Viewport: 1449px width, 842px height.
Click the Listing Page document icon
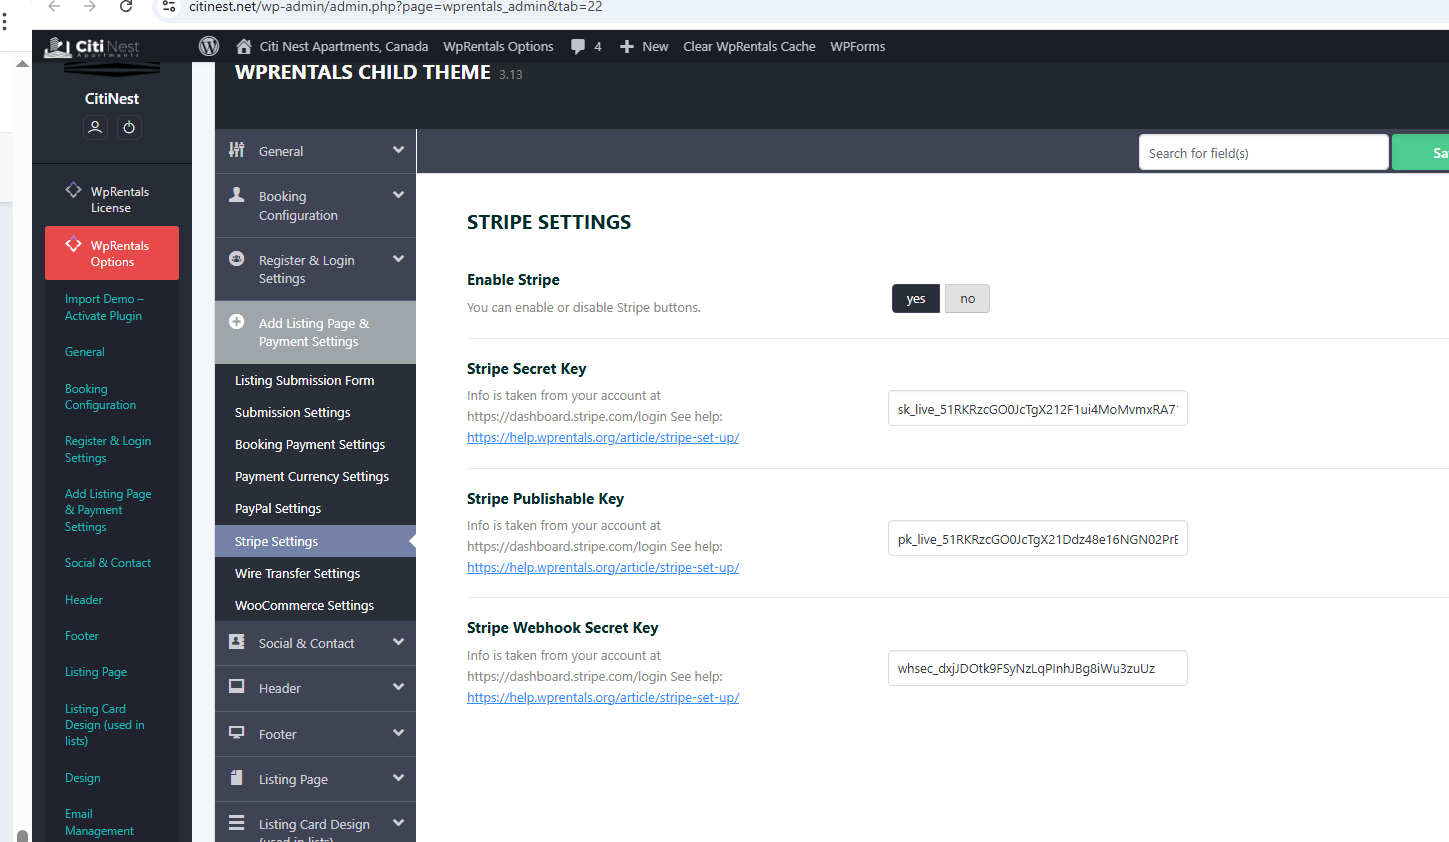237,777
